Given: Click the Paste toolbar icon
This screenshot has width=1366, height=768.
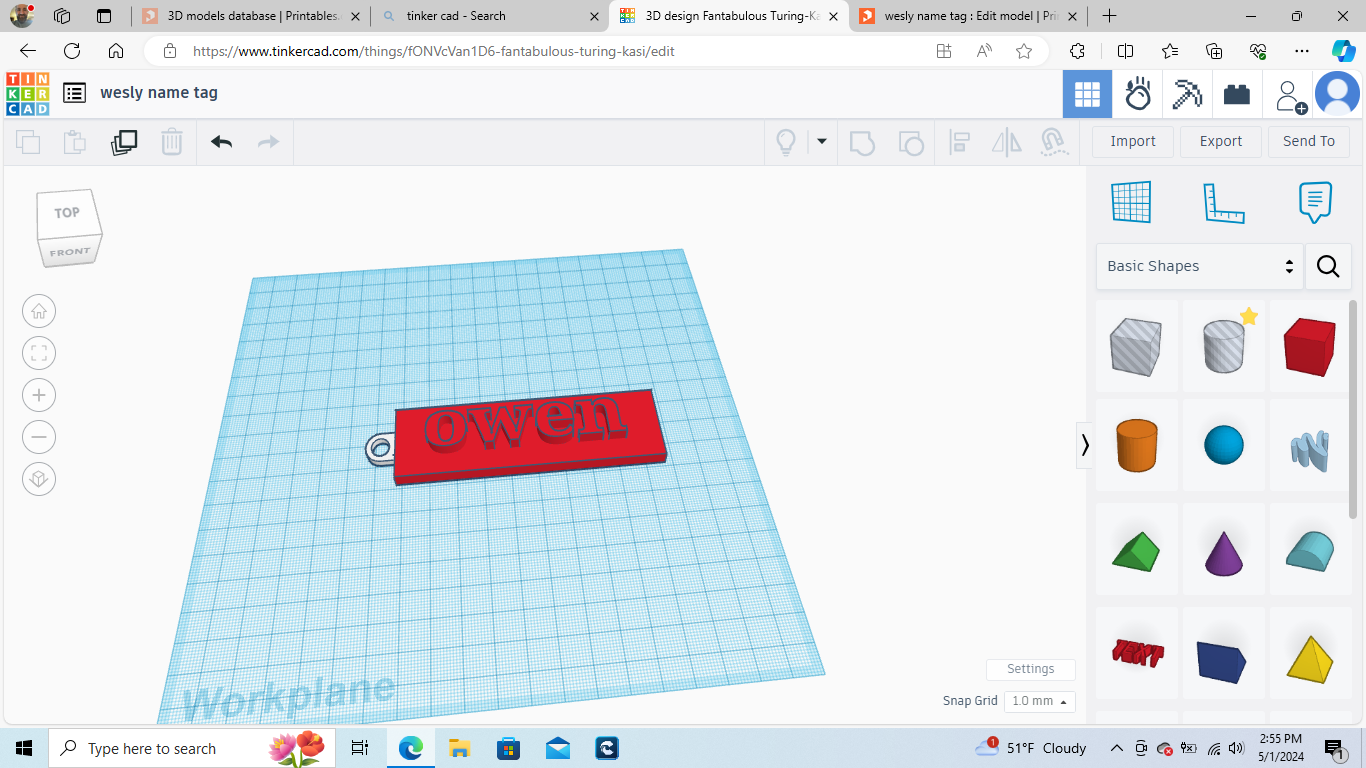Looking at the screenshot, I should click(75, 142).
